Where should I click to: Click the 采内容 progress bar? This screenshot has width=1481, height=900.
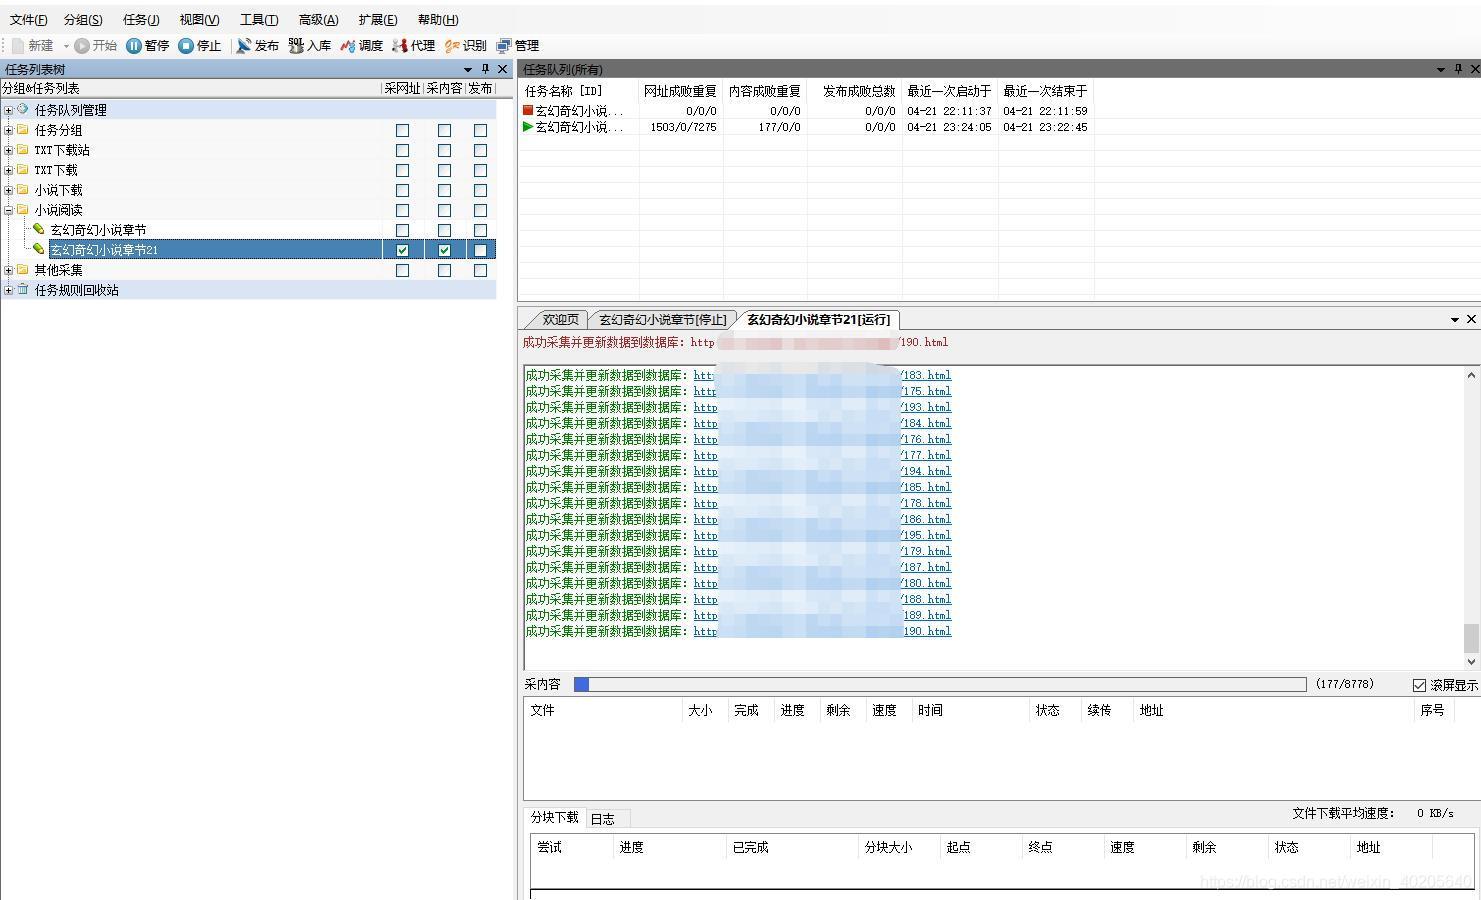pyautogui.click(x=940, y=685)
